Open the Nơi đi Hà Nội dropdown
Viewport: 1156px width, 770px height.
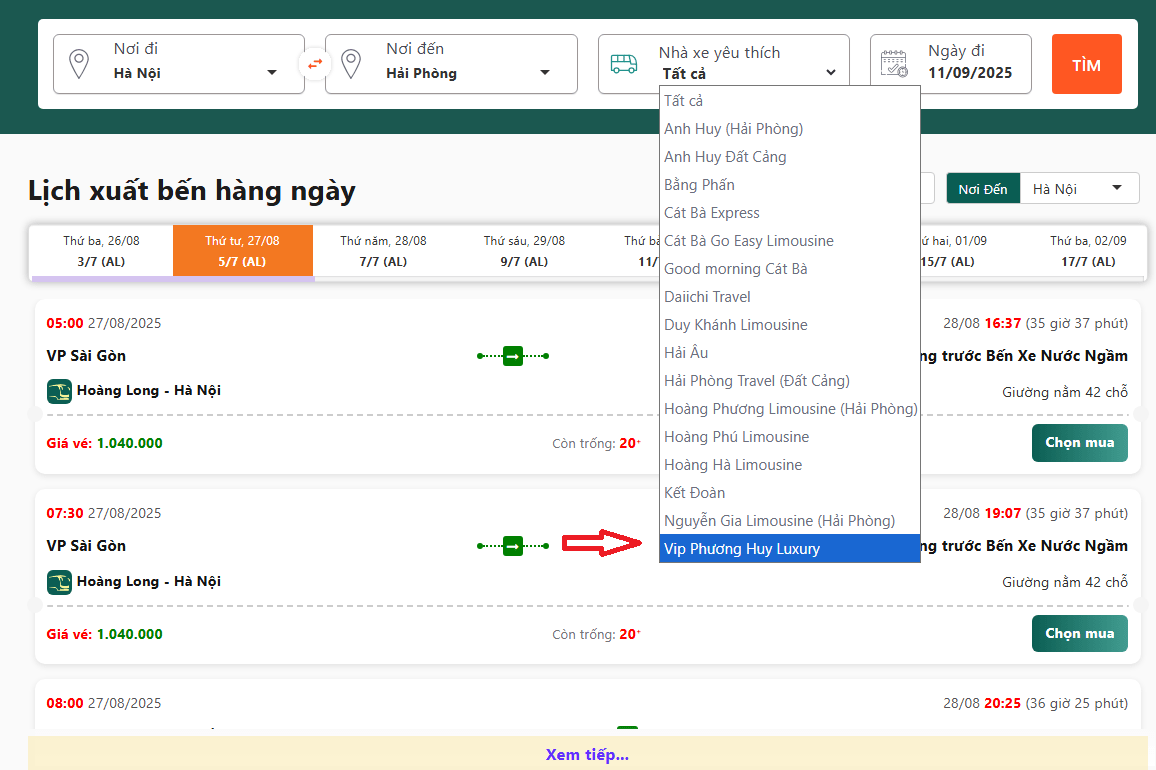click(195, 73)
